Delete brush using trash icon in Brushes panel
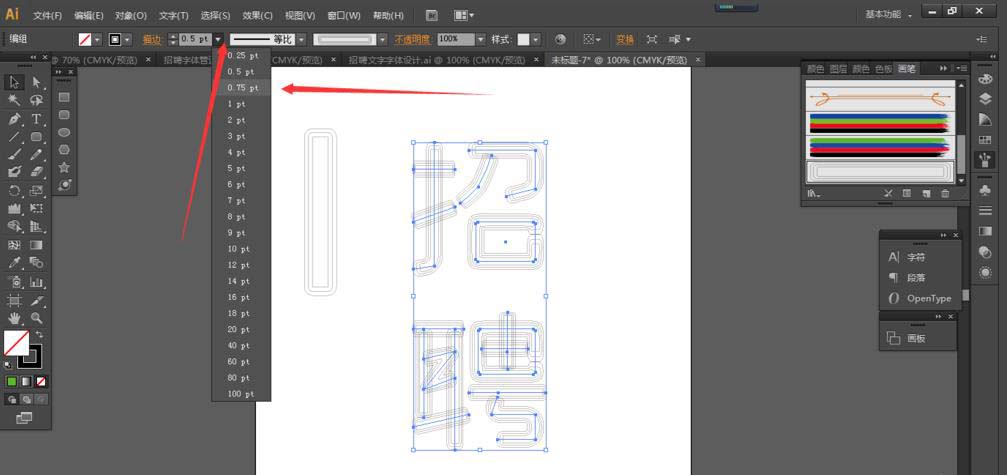 (x=946, y=193)
